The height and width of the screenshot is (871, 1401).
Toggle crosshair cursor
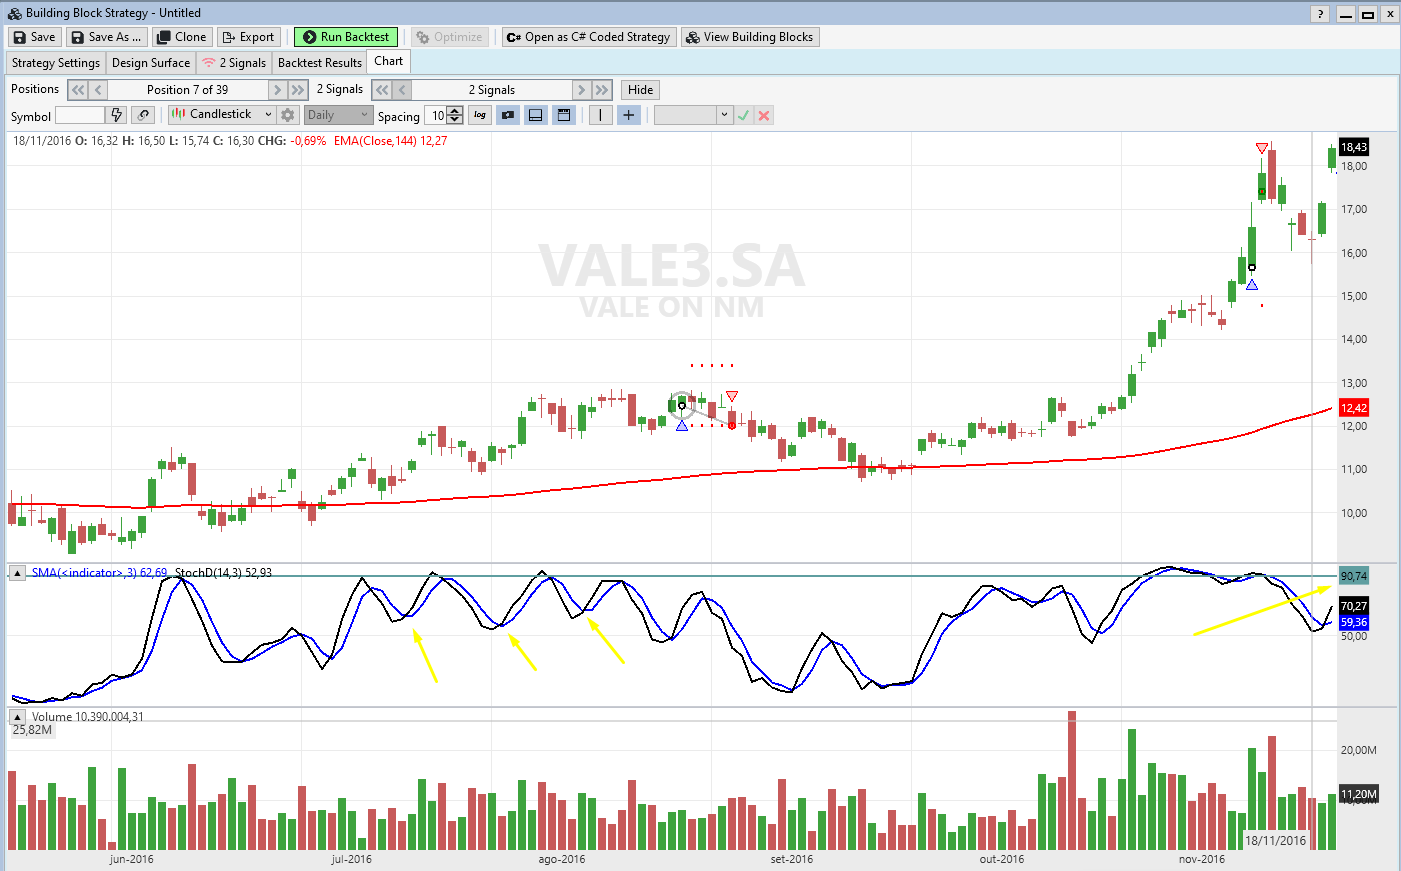tap(628, 115)
